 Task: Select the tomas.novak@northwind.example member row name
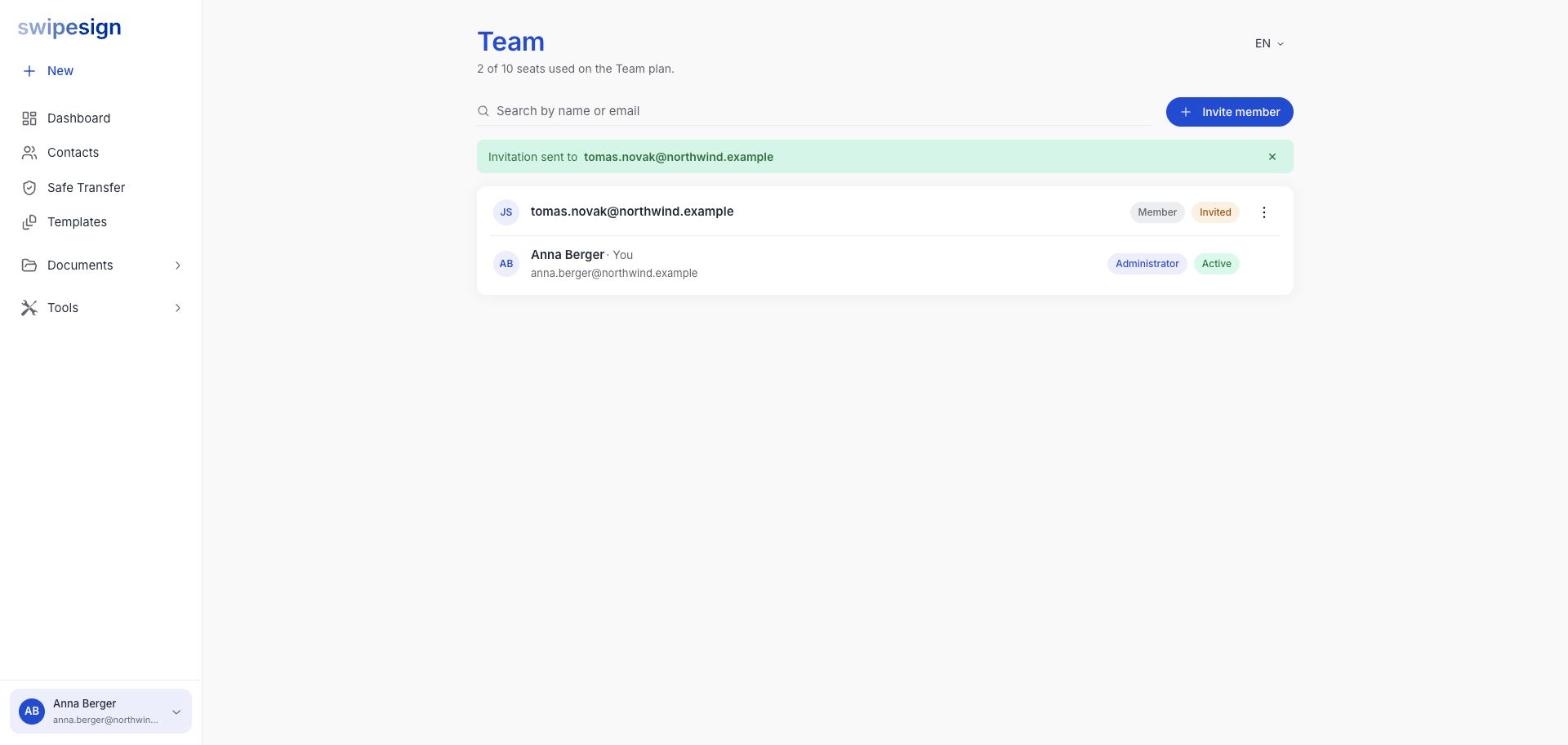632,212
